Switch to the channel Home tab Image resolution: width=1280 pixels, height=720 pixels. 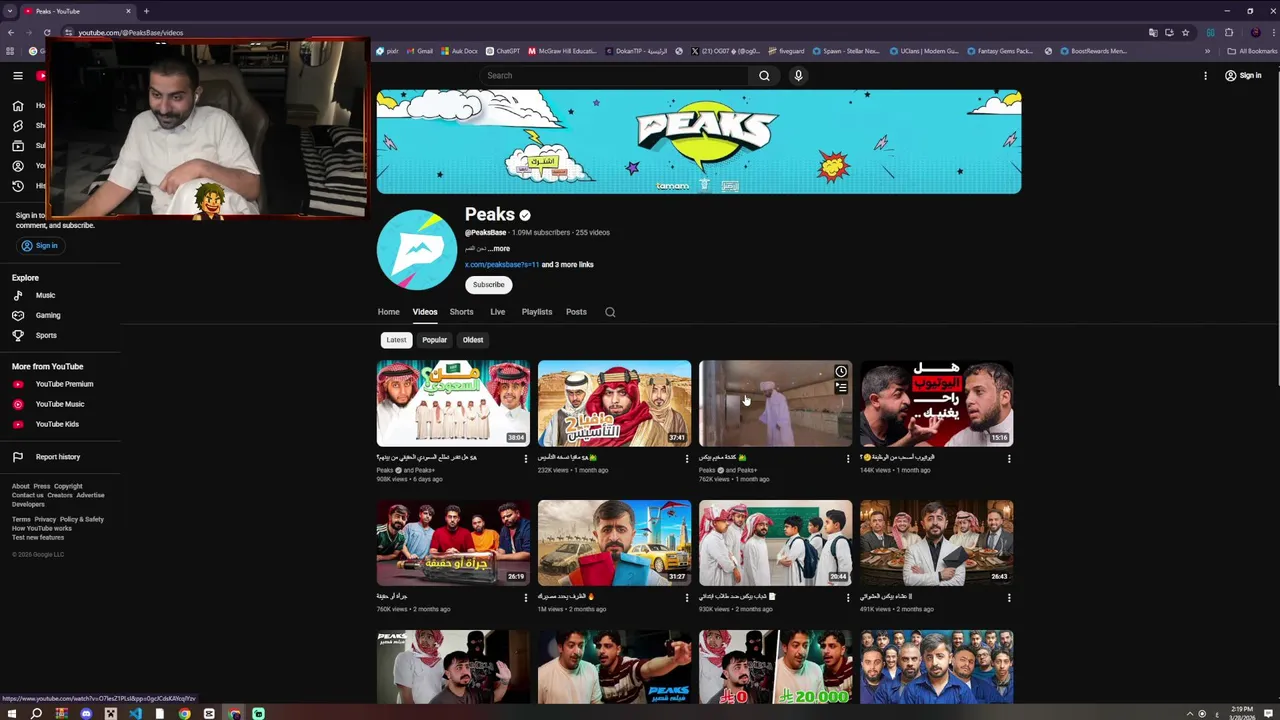[x=389, y=312]
